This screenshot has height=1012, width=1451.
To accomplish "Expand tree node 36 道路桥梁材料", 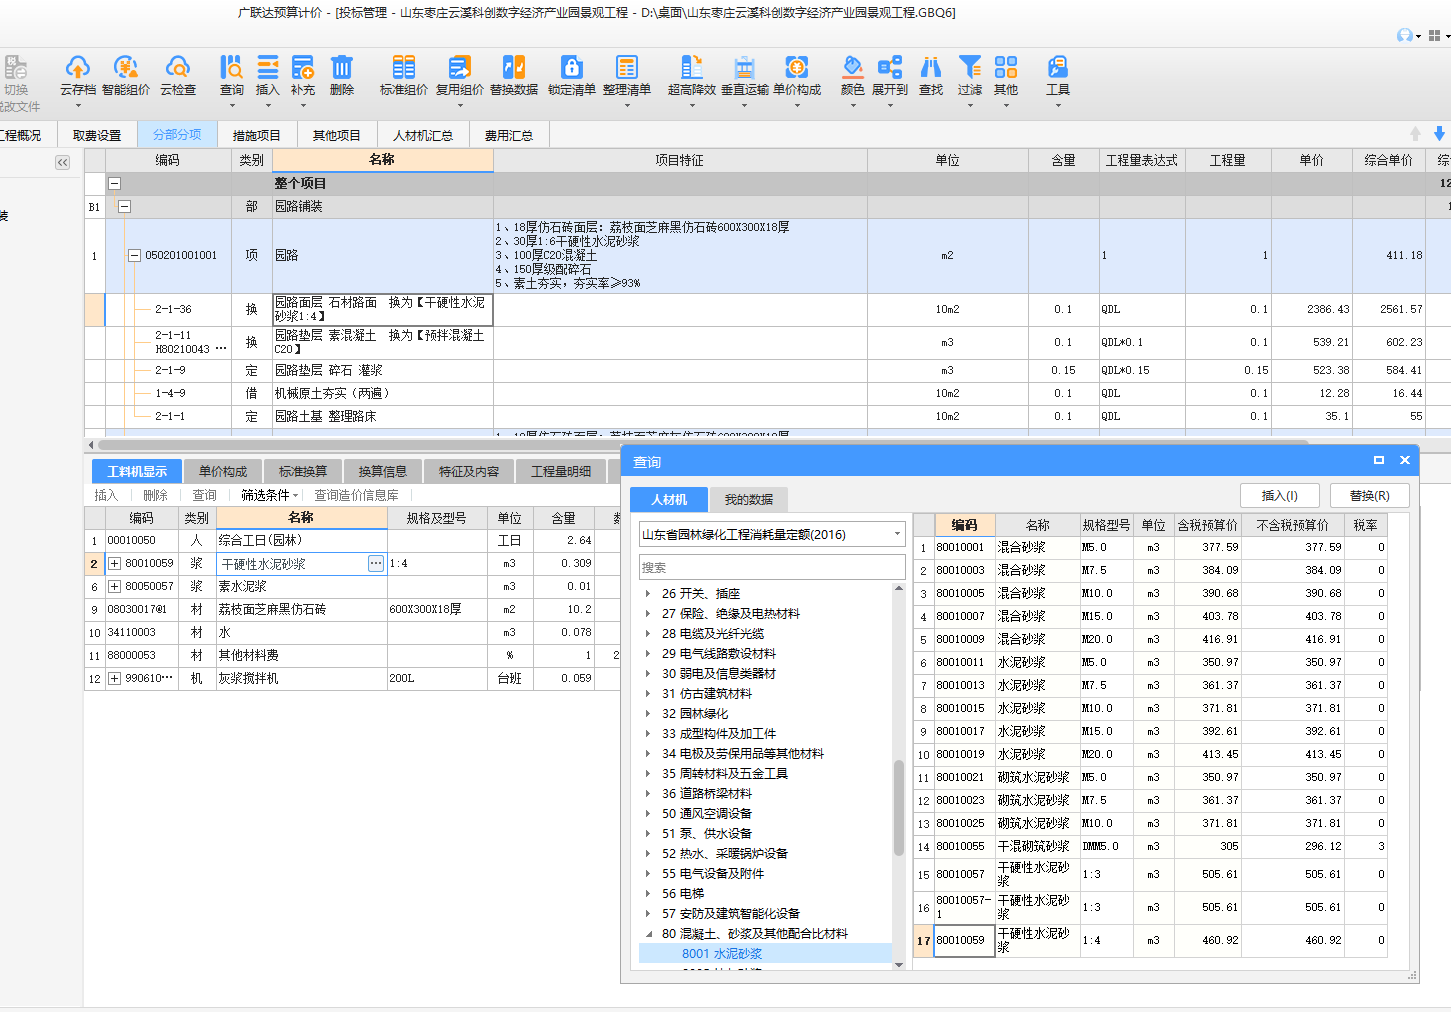I will click(x=648, y=793).
